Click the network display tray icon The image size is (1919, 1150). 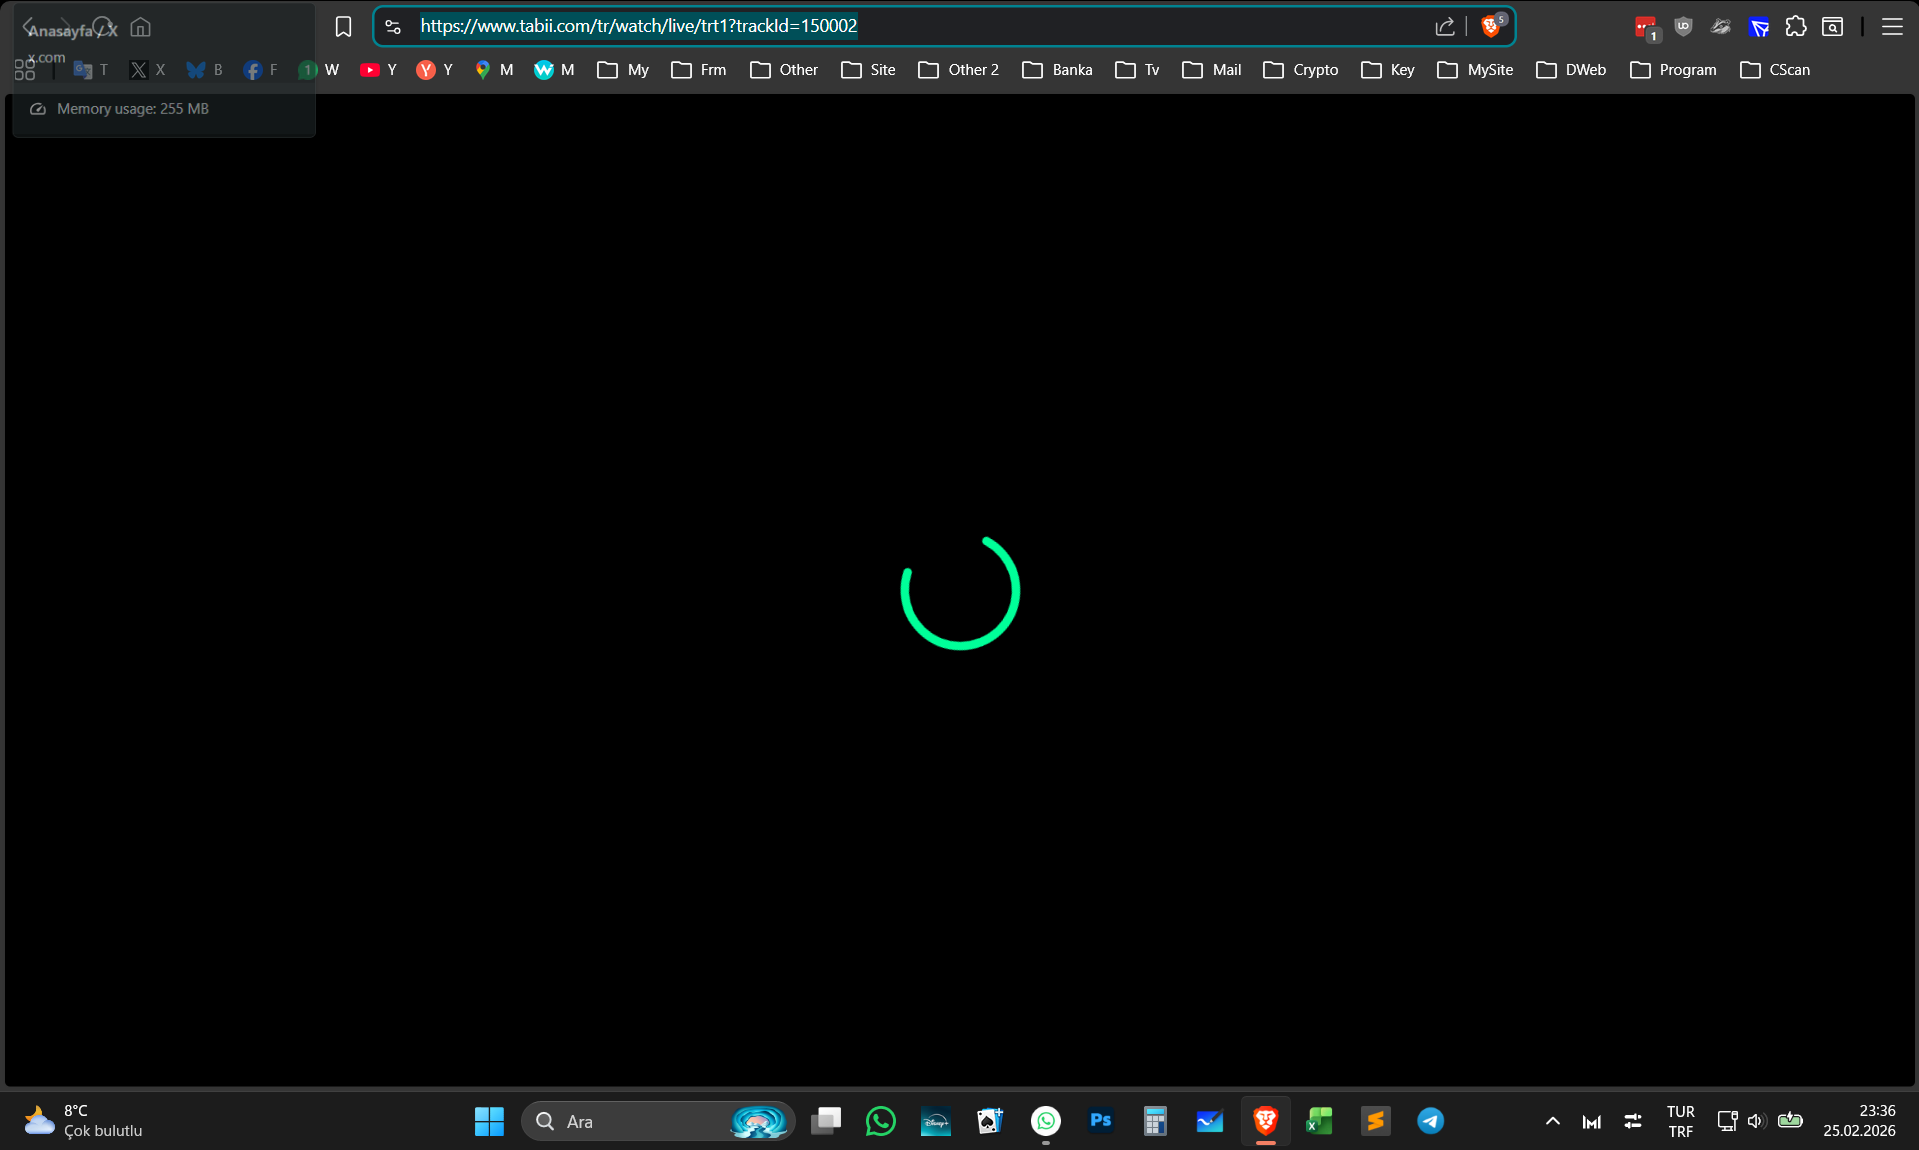tap(1727, 1121)
